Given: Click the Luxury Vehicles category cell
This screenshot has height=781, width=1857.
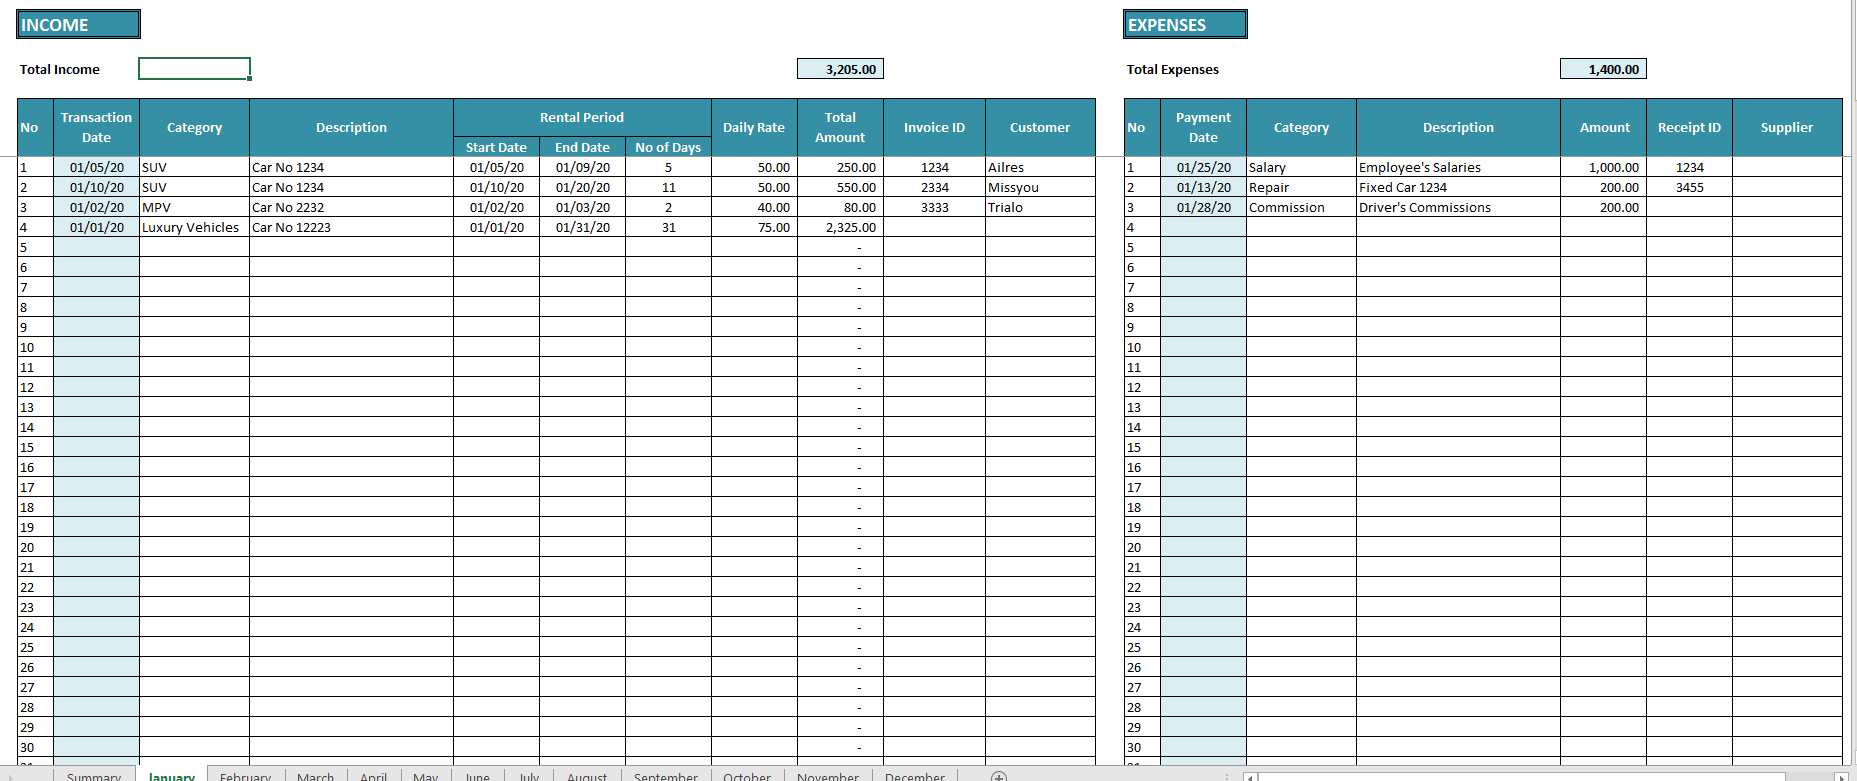Looking at the screenshot, I should tap(194, 227).
